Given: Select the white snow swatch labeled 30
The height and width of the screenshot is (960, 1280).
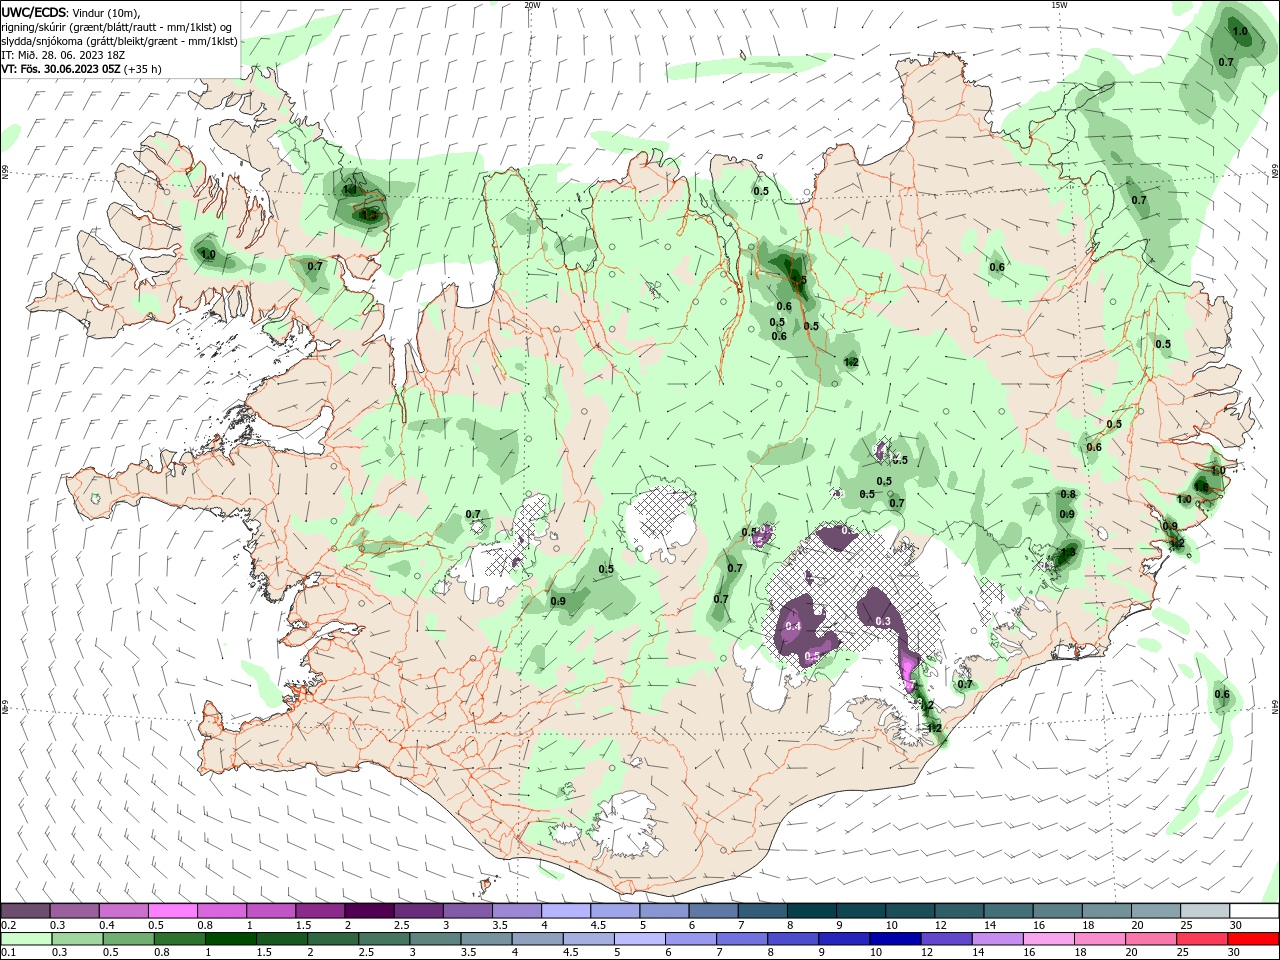Looking at the screenshot, I should click(1254, 911).
